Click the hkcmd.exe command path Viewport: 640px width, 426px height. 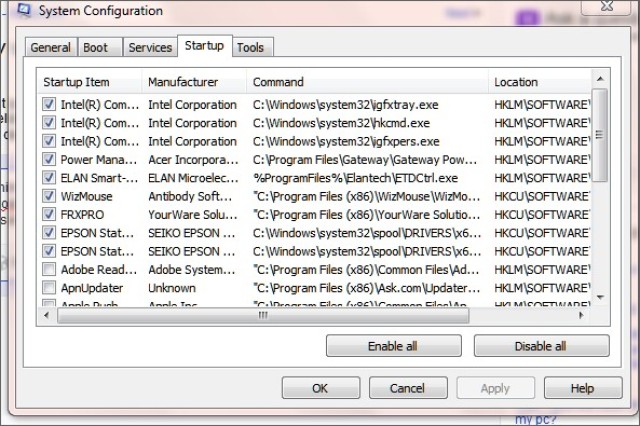click(x=341, y=123)
